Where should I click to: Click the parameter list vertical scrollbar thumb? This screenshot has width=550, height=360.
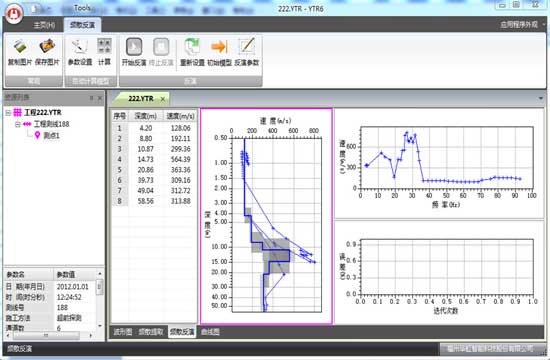(x=100, y=287)
